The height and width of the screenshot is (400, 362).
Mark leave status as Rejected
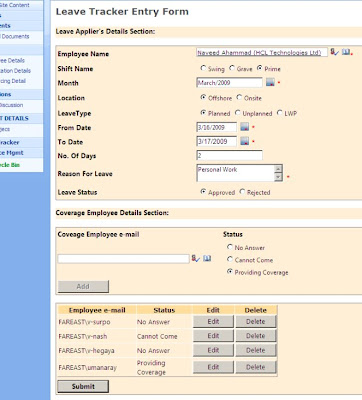[242, 192]
